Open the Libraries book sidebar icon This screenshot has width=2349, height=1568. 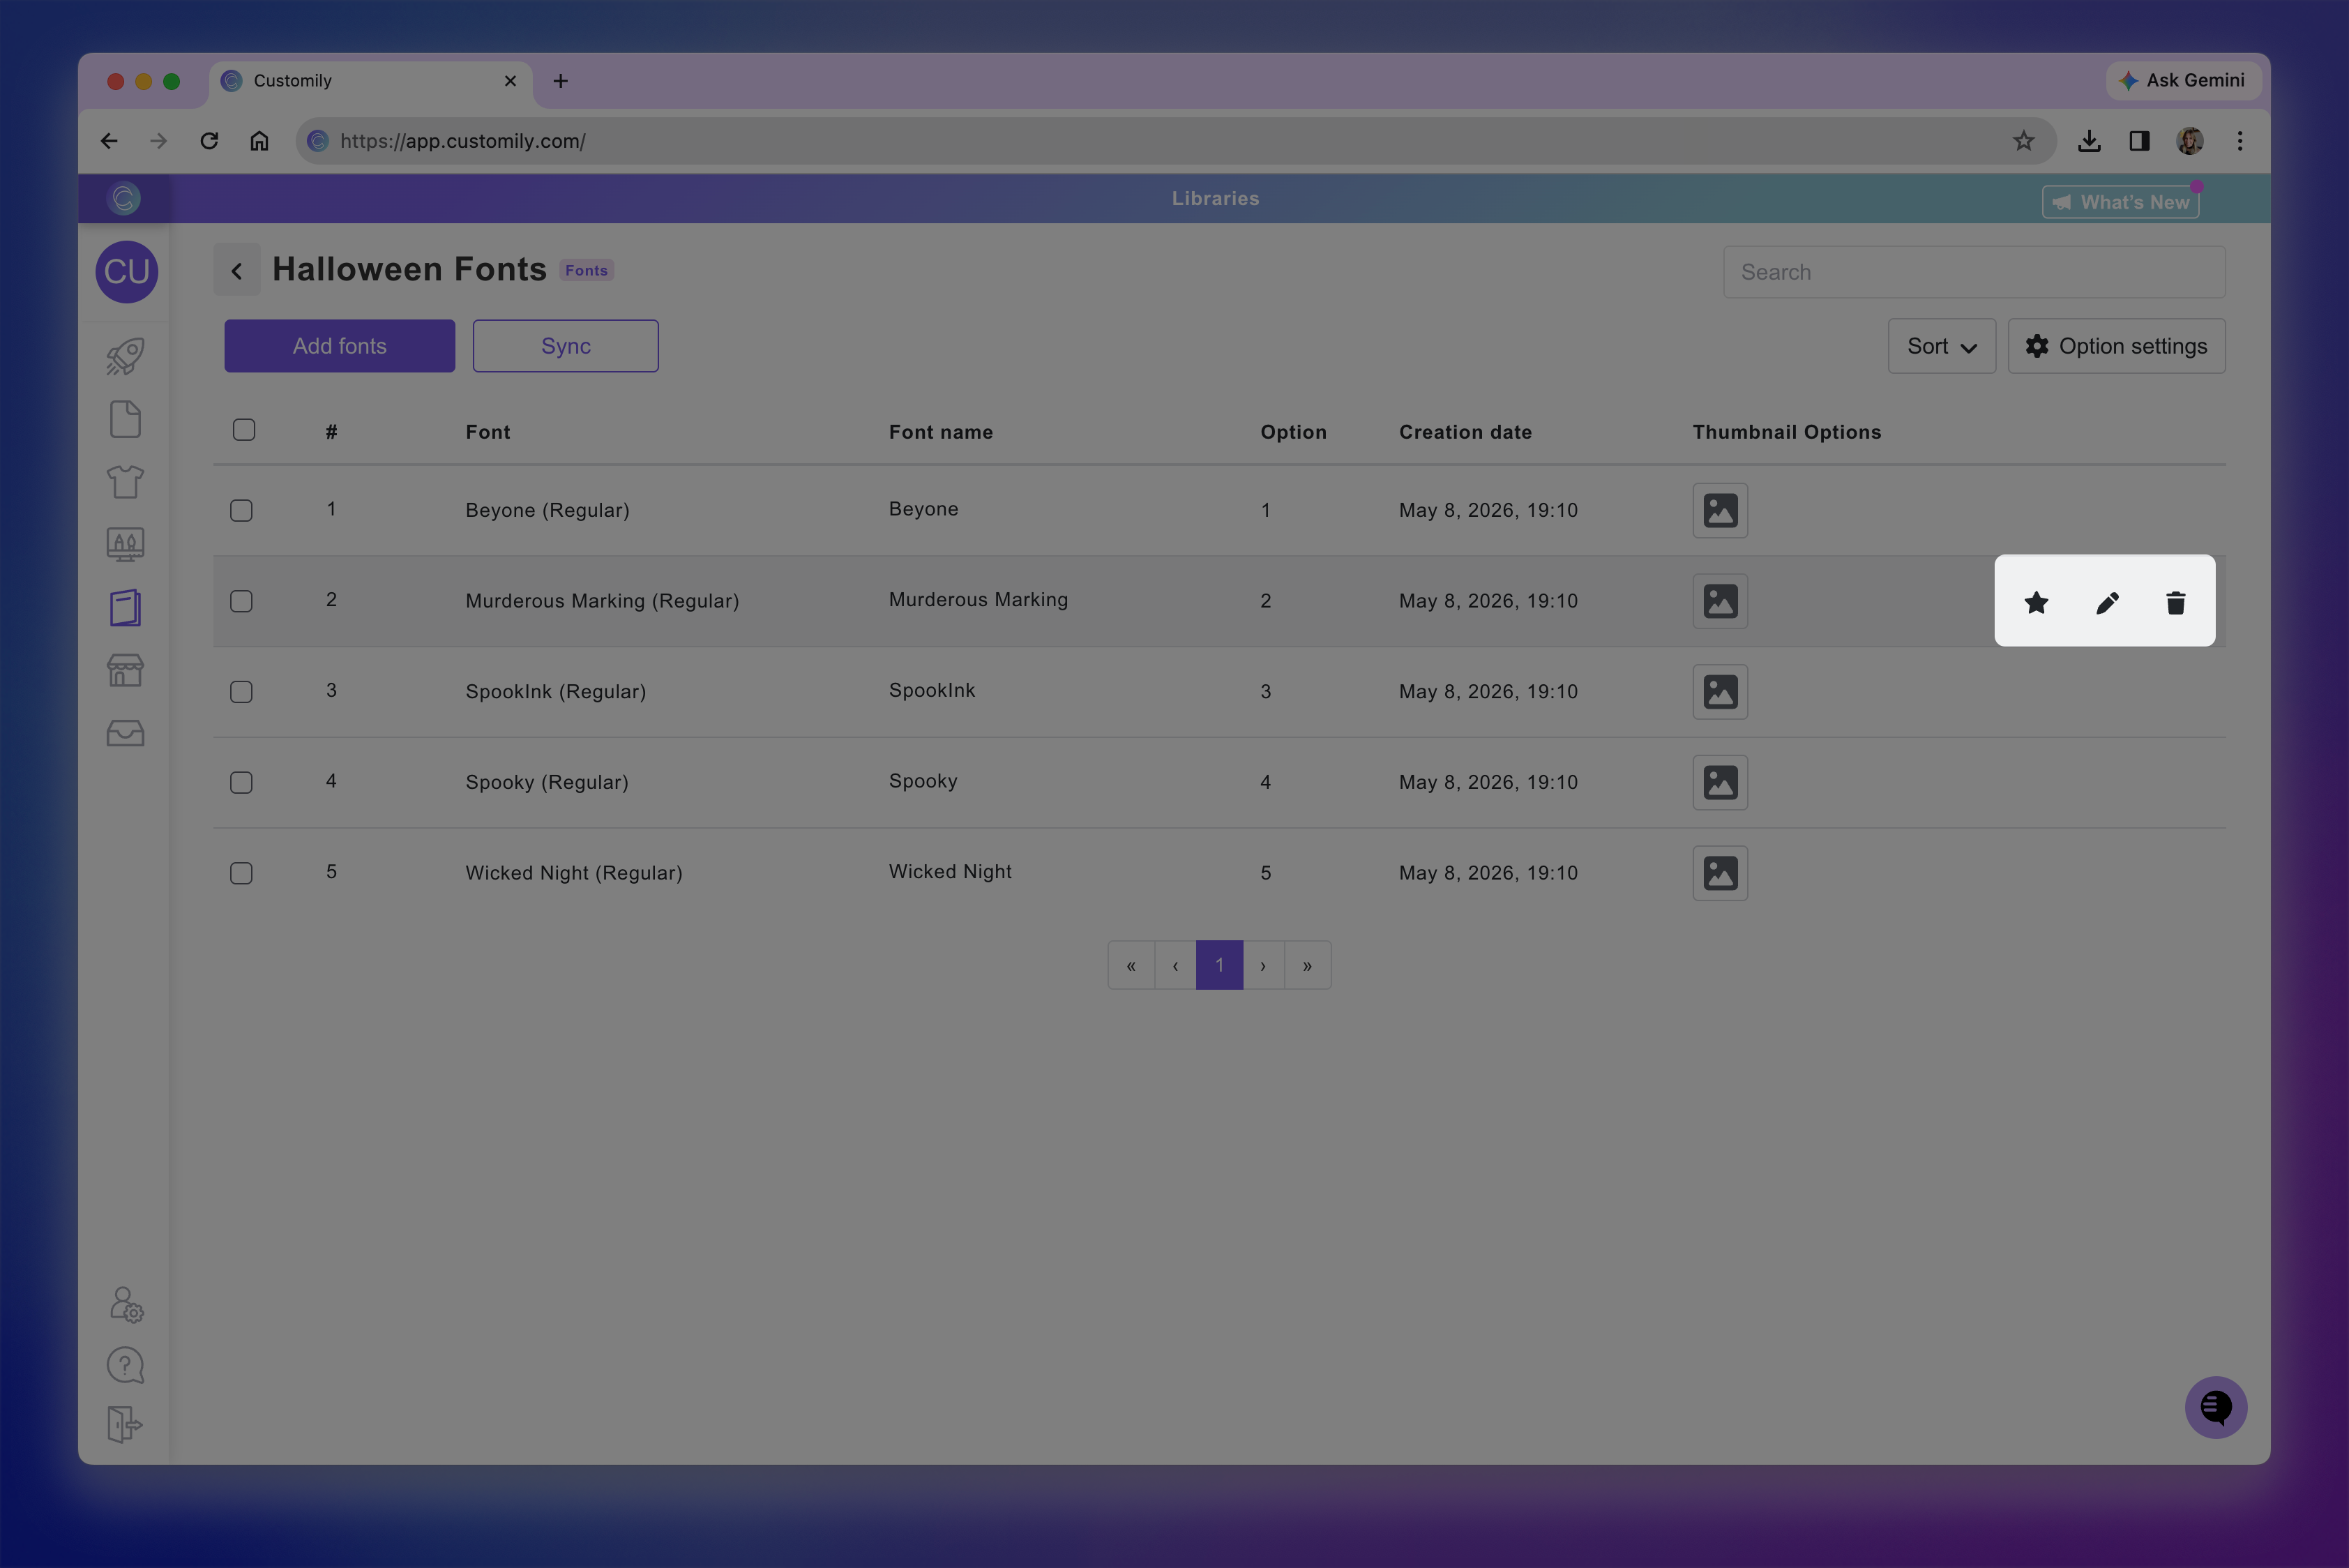point(125,608)
